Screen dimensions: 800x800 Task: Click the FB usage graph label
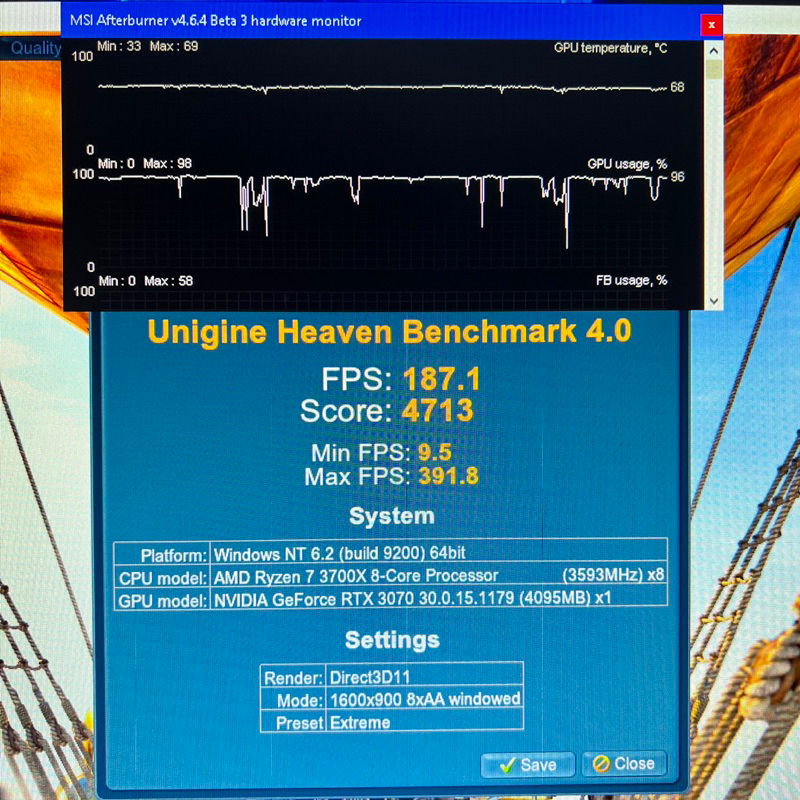tap(631, 281)
